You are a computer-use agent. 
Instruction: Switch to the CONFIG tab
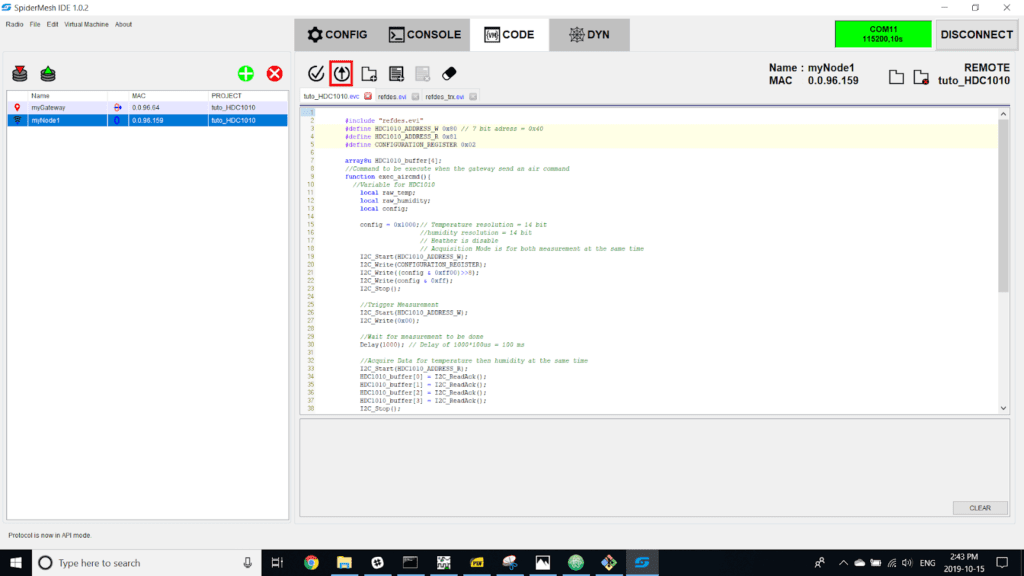tap(337, 35)
